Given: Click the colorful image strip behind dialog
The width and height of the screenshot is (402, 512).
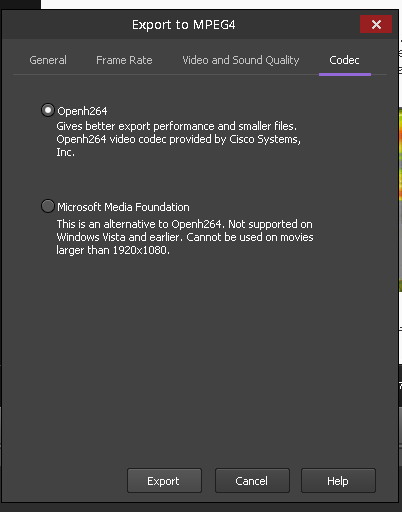Looking at the screenshot, I should [x=400, y=199].
